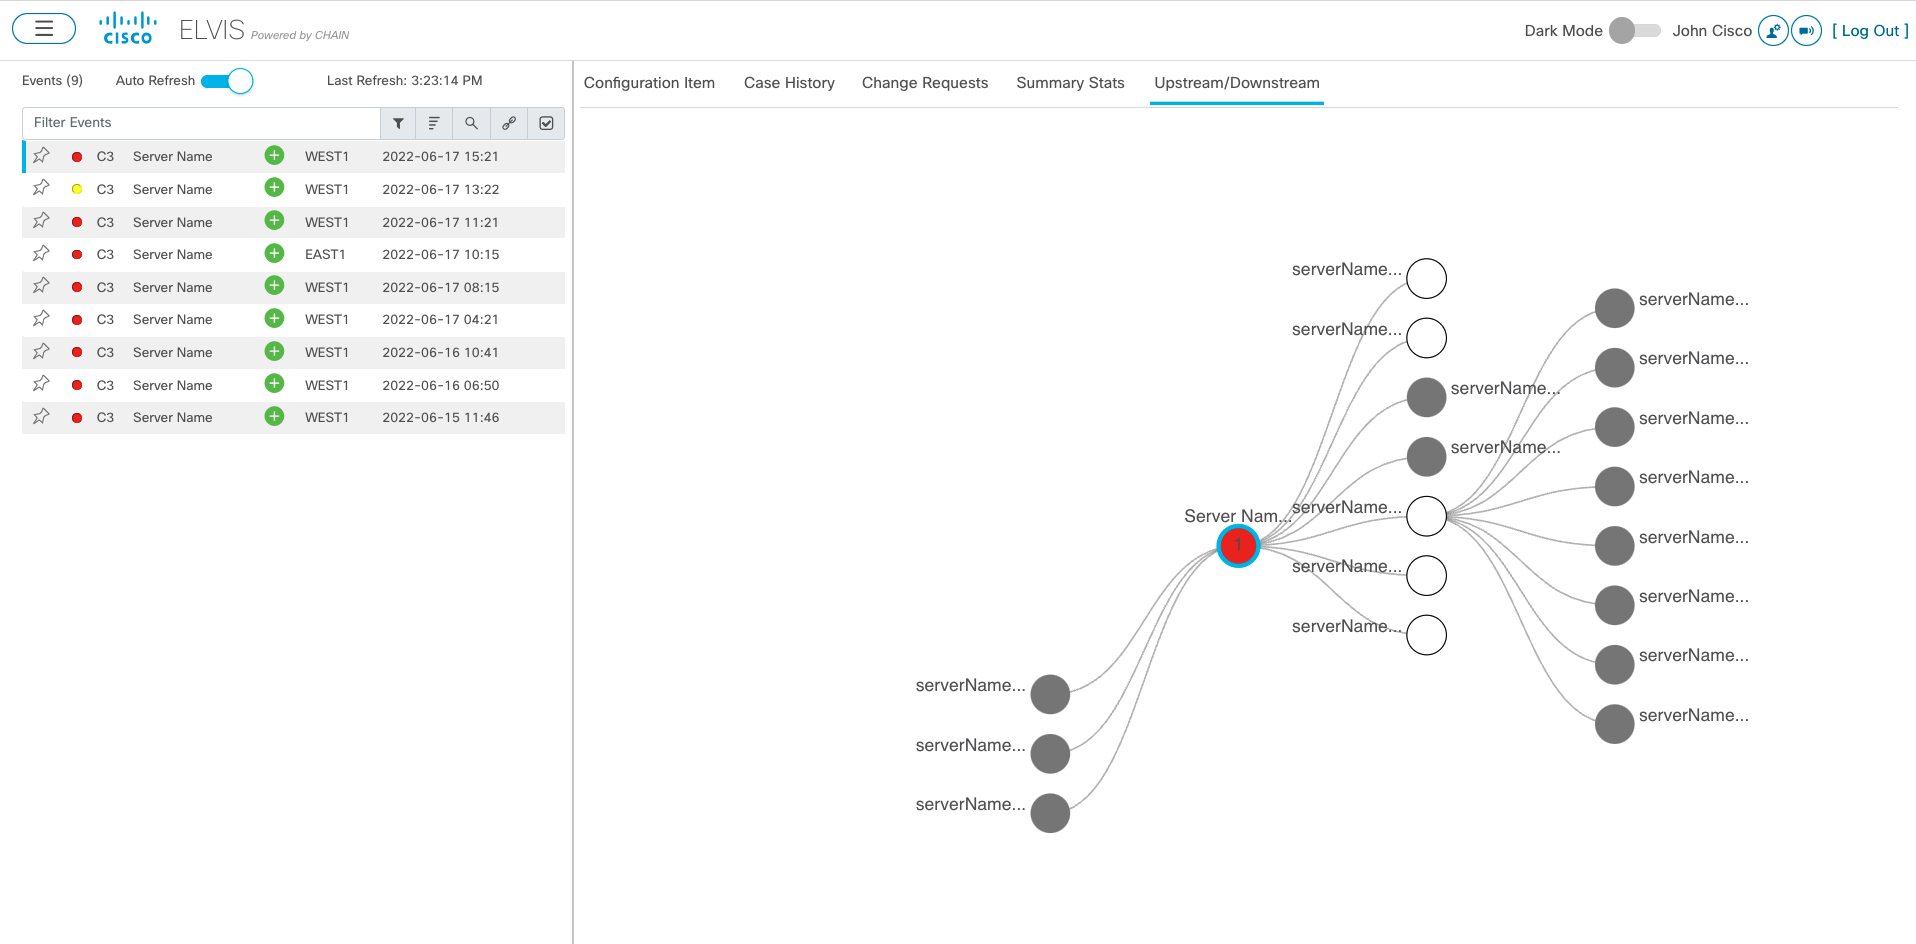Open the hamburger navigation menu
Viewport: 1916px width, 944px height.
click(44, 29)
